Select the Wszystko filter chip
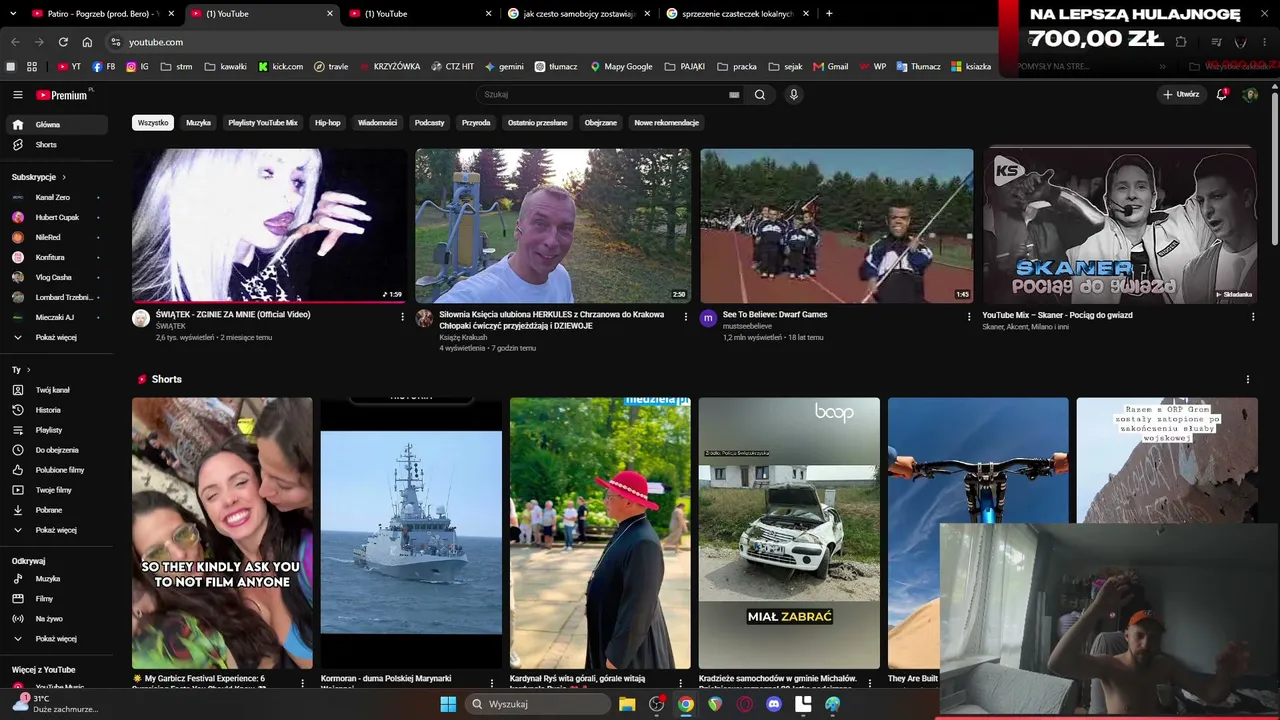1280x720 pixels. point(153,123)
